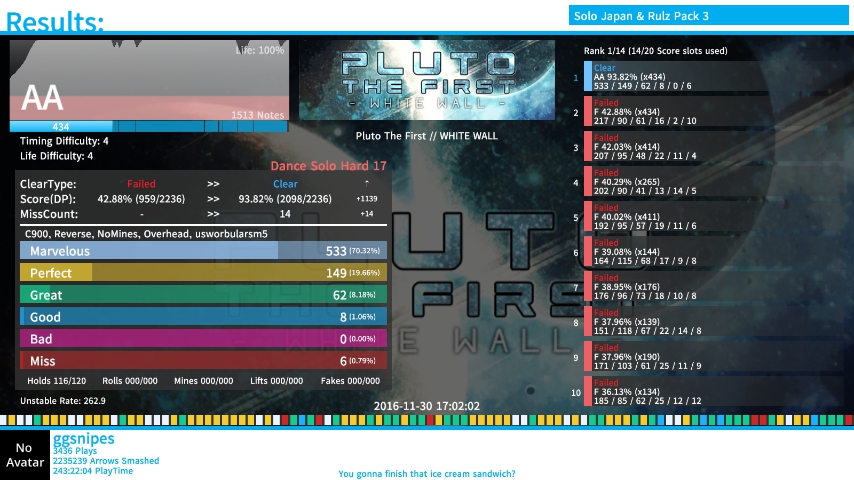Screen dimensions: 854x480
Task: Click the Good judgment bar
Action: click(x=202, y=317)
